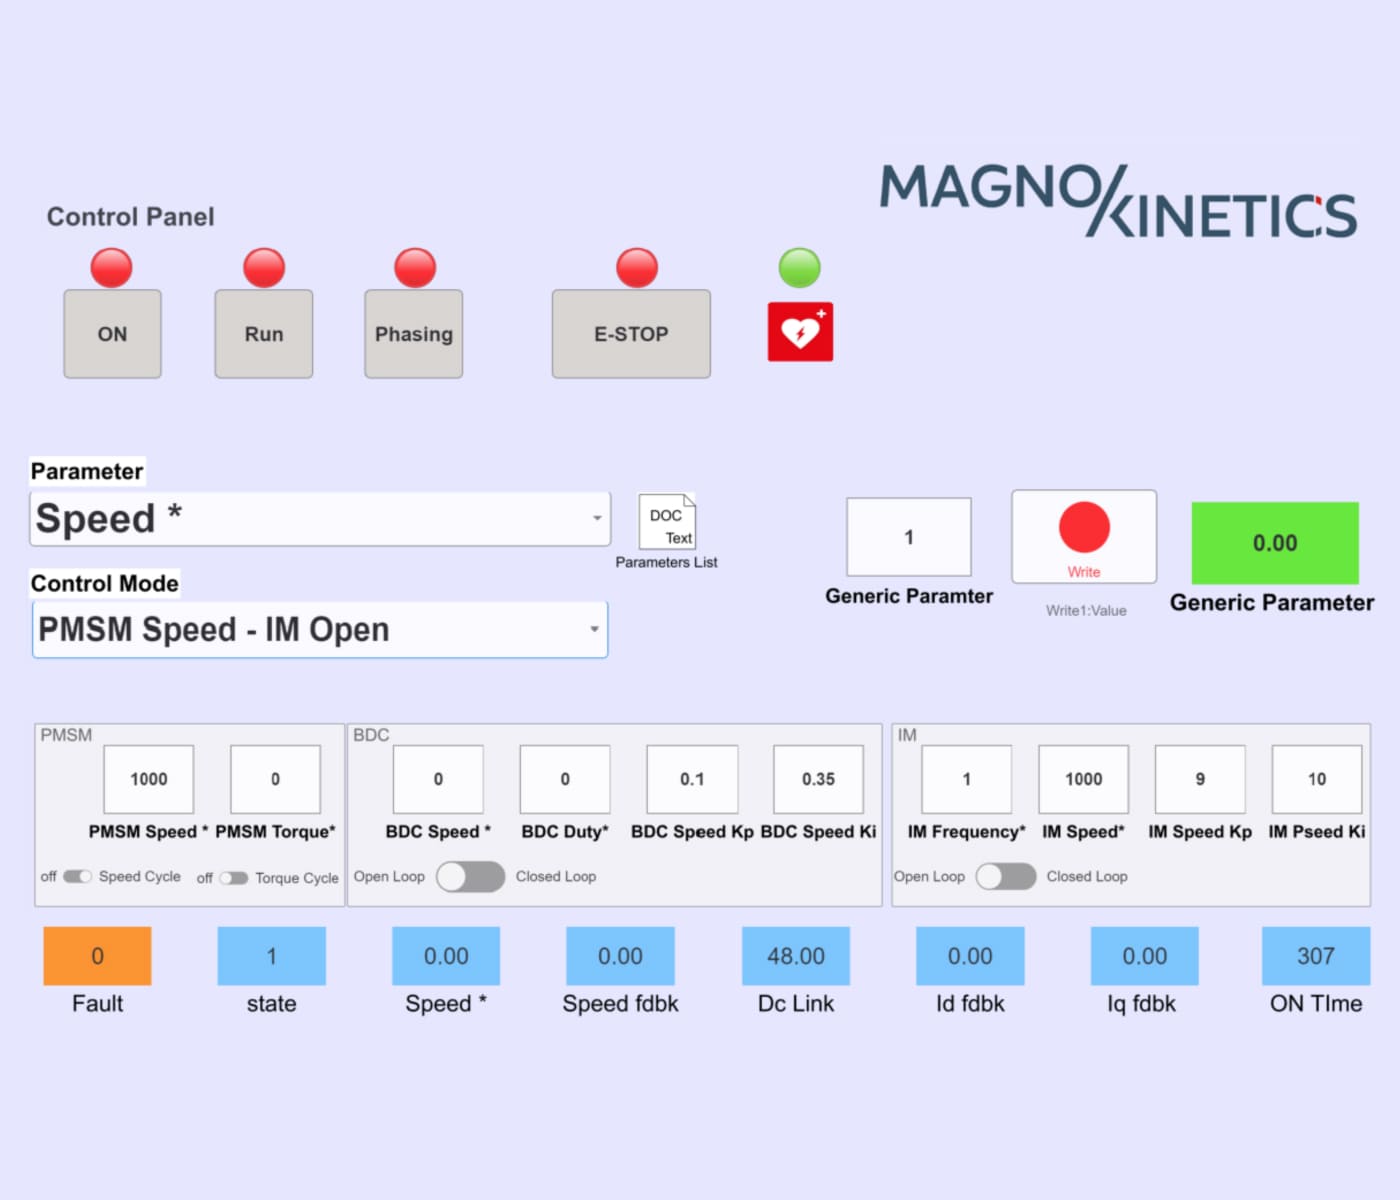
Task: Click the green indicator above the defibrillator icon
Action: click(x=797, y=267)
